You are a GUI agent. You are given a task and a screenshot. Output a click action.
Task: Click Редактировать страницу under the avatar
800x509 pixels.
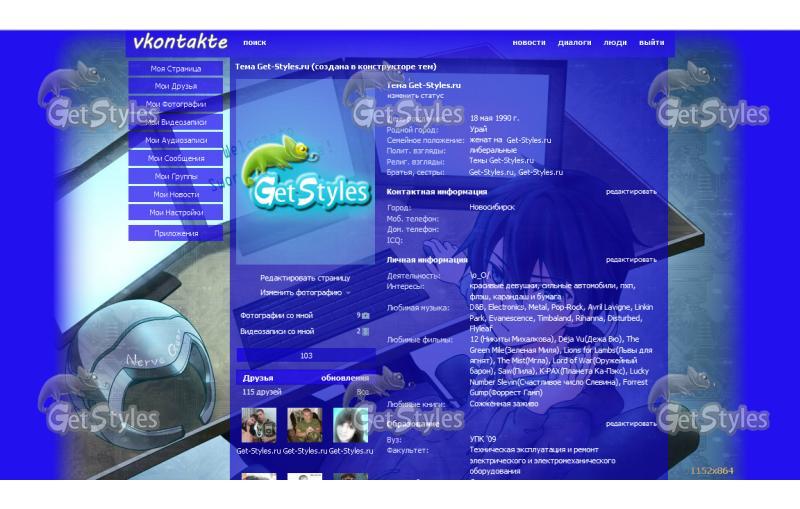point(305,278)
